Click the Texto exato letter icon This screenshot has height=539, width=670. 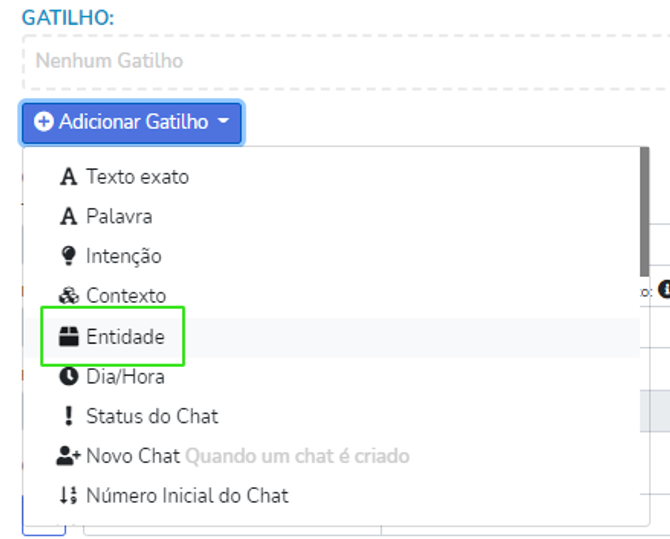tap(68, 177)
